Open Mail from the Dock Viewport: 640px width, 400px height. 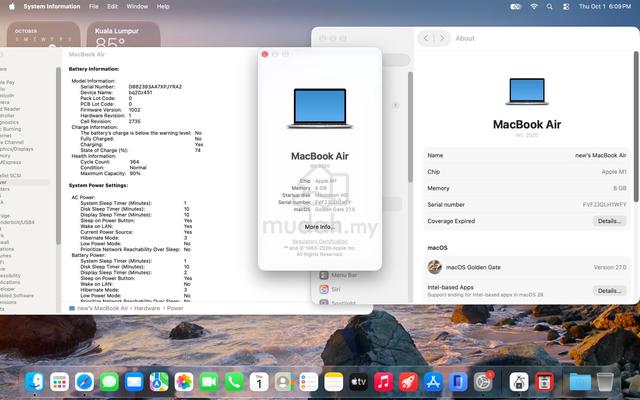(x=134, y=382)
